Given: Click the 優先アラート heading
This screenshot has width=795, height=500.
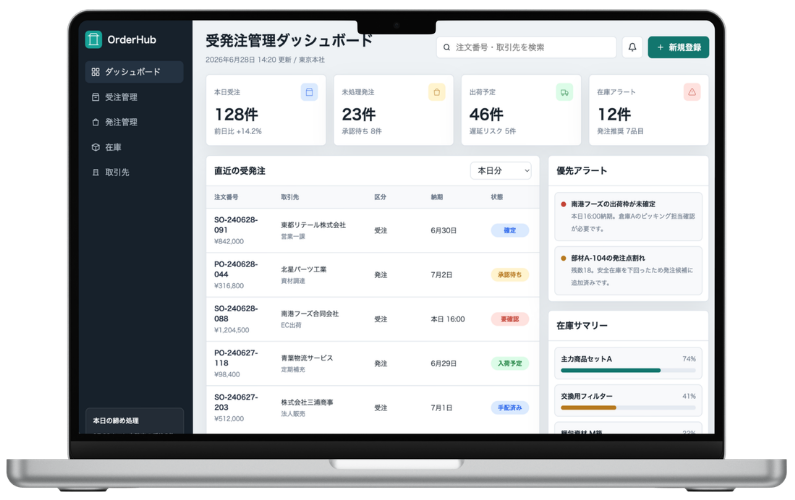Looking at the screenshot, I should tap(582, 171).
